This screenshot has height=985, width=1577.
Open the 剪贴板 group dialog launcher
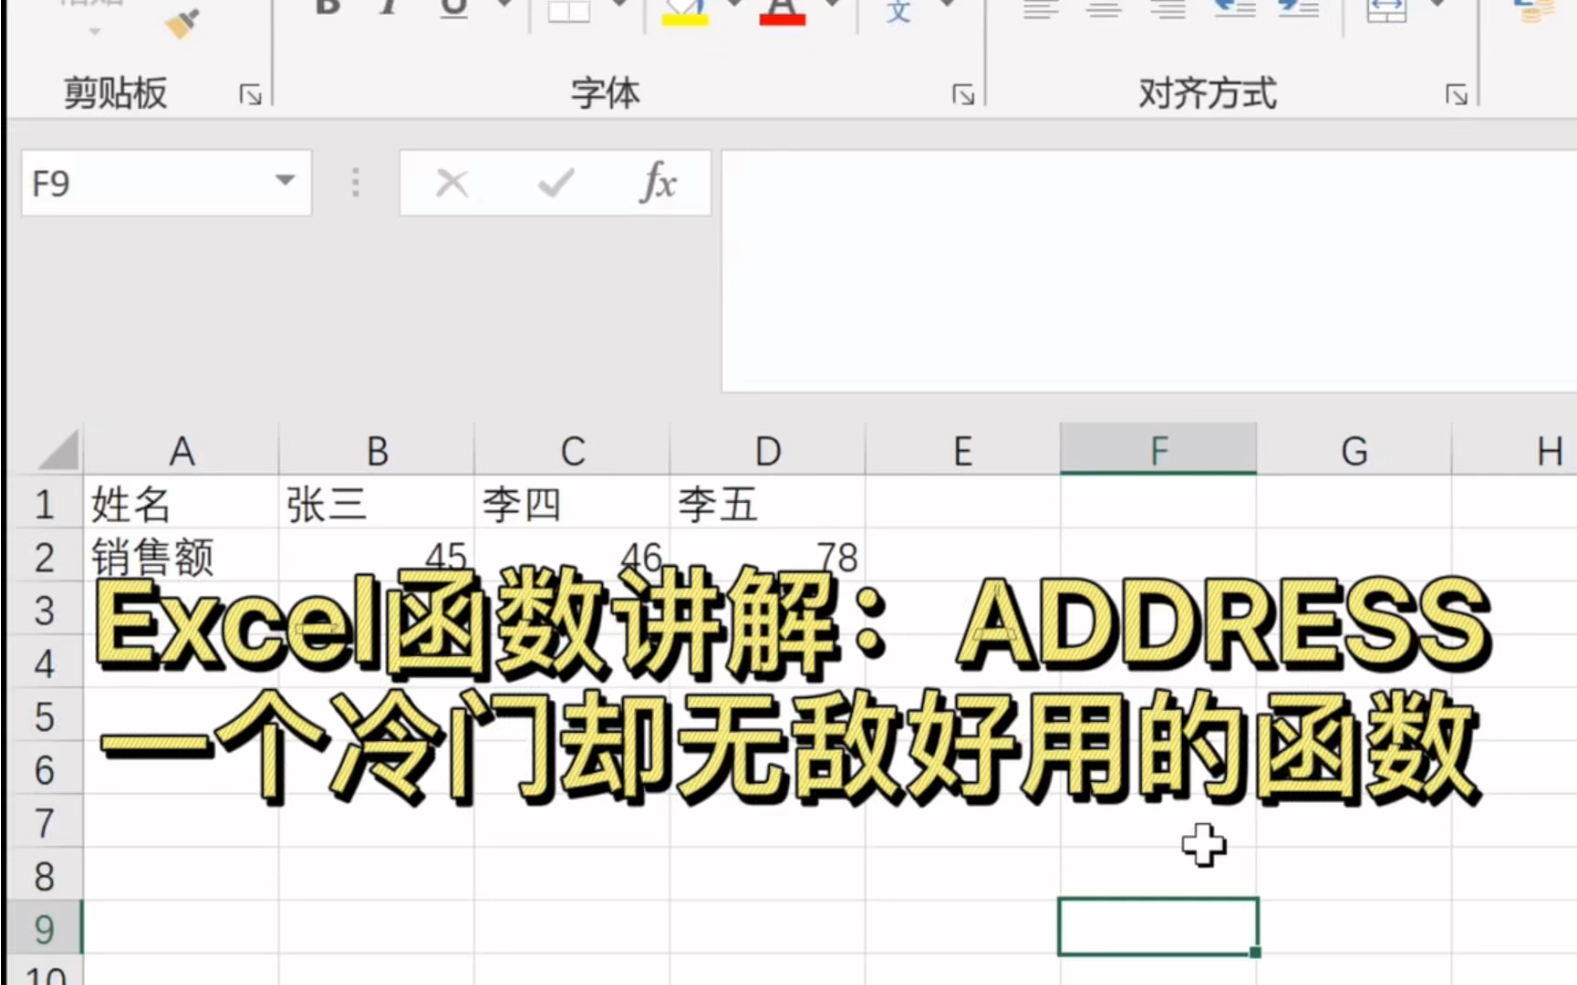click(250, 95)
